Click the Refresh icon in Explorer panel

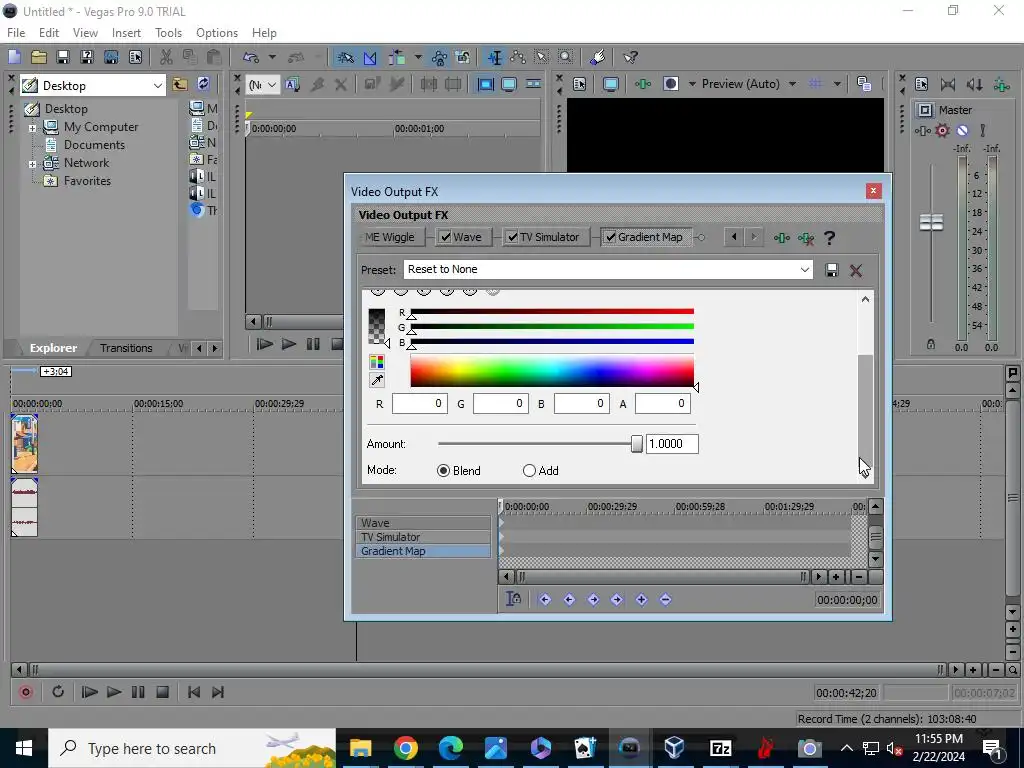[x=203, y=84]
